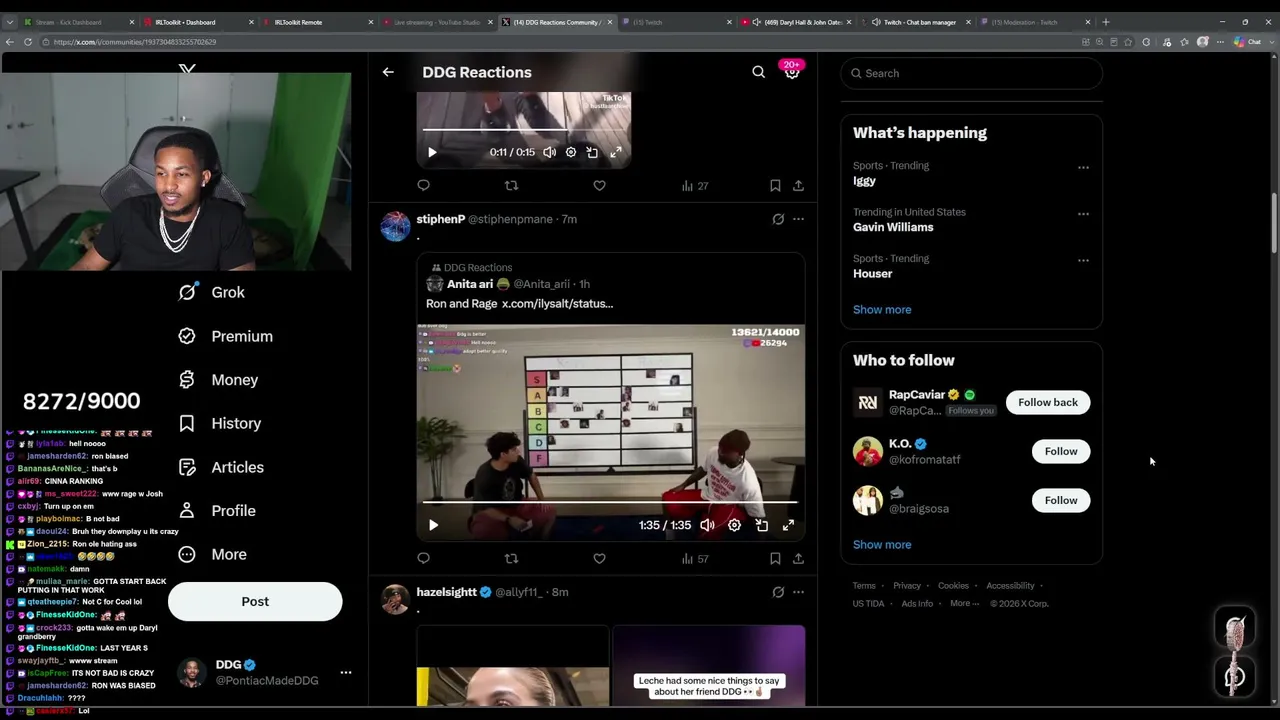This screenshot has width=1280, height=720.
Task: Reply to stiphenP's post
Action: point(423,558)
